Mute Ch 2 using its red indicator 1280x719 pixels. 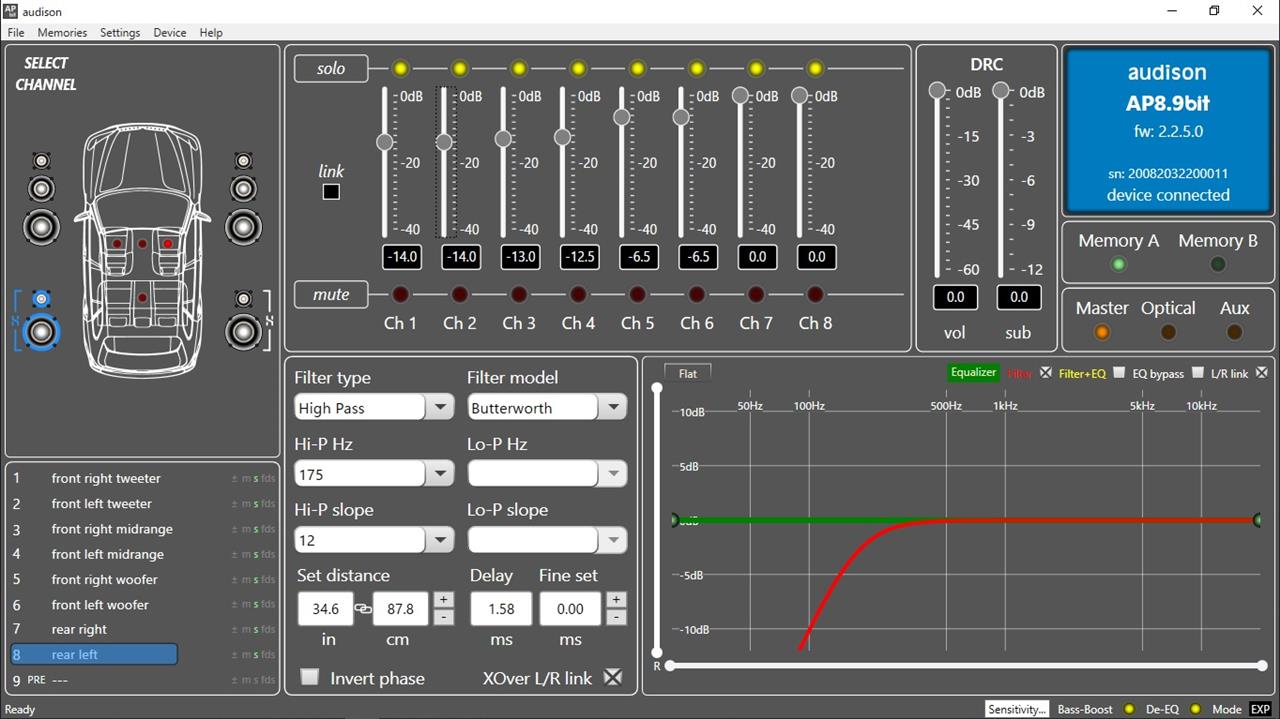459,294
